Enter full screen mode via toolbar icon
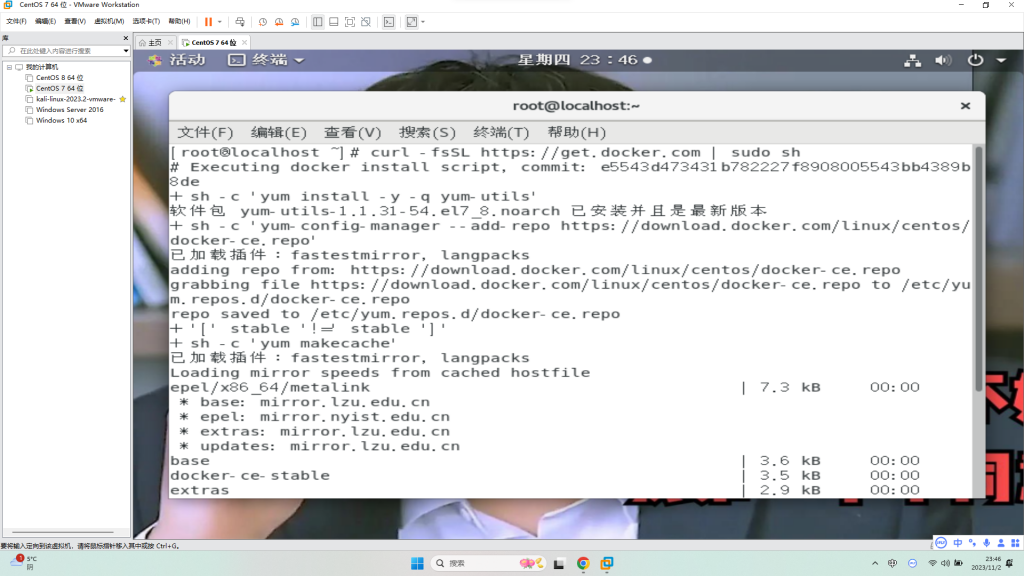 pyautogui.click(x=349, y=21)
